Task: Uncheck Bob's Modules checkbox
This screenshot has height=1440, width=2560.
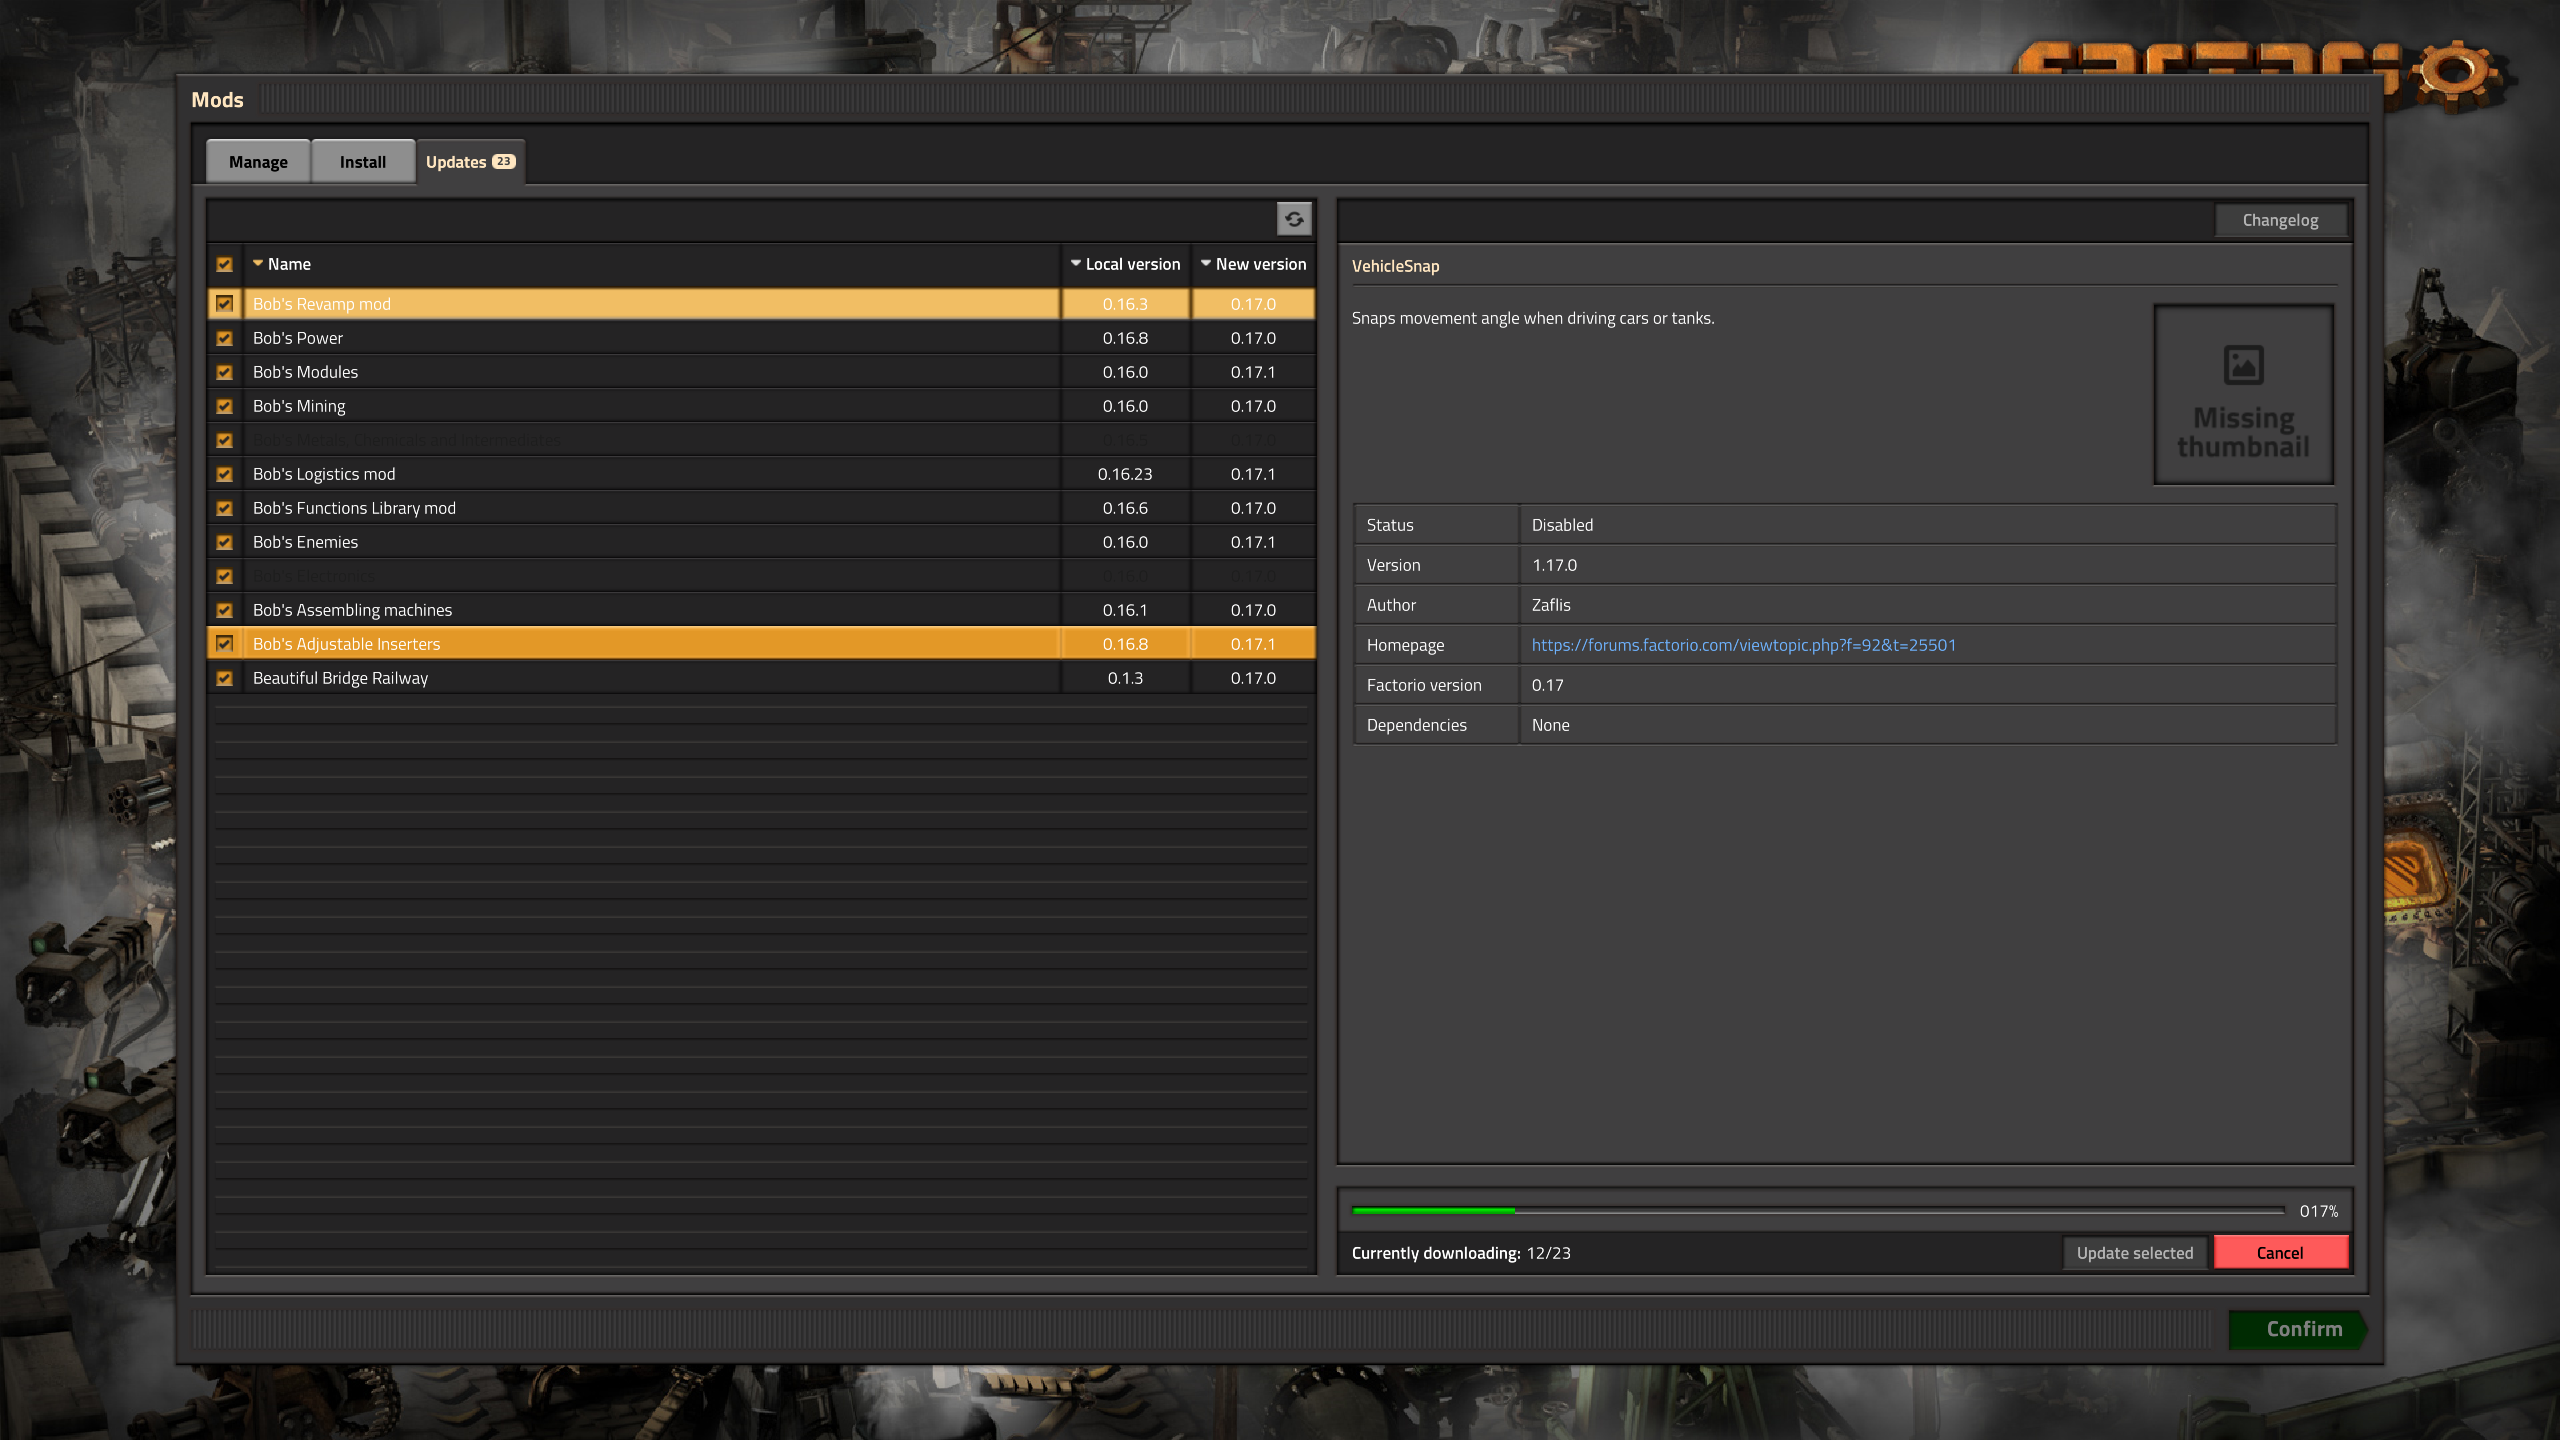Action: 224,372
